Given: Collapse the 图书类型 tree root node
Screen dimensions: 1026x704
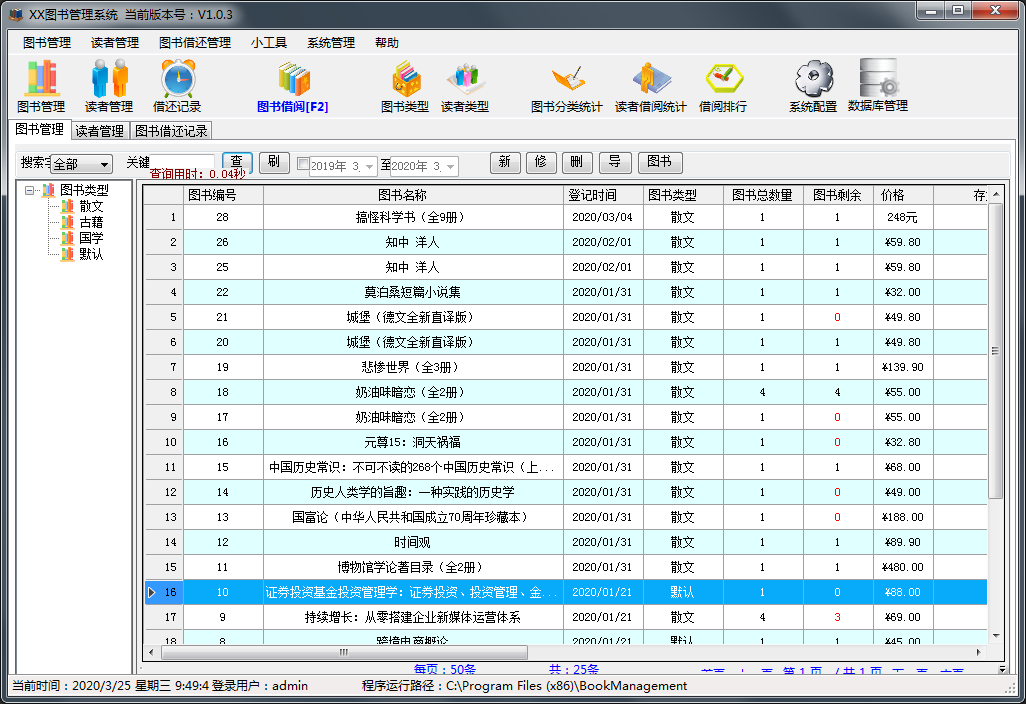Looking at the screenshot, I should click(x=29, y=190).
